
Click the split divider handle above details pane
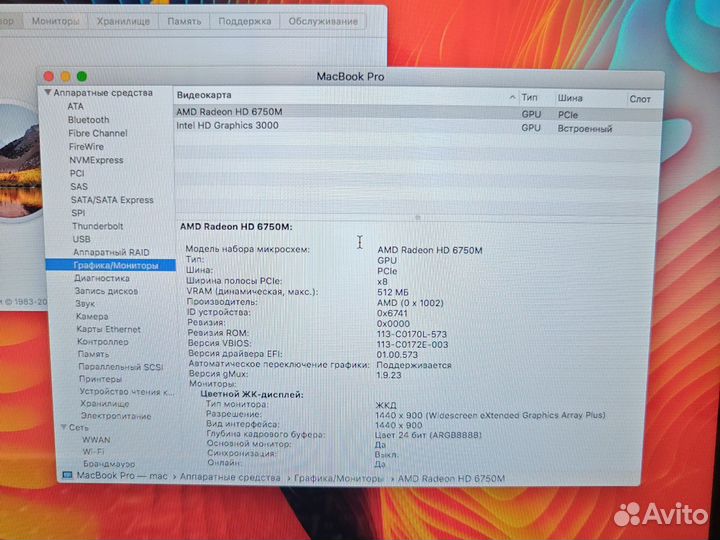click(417, 218)
